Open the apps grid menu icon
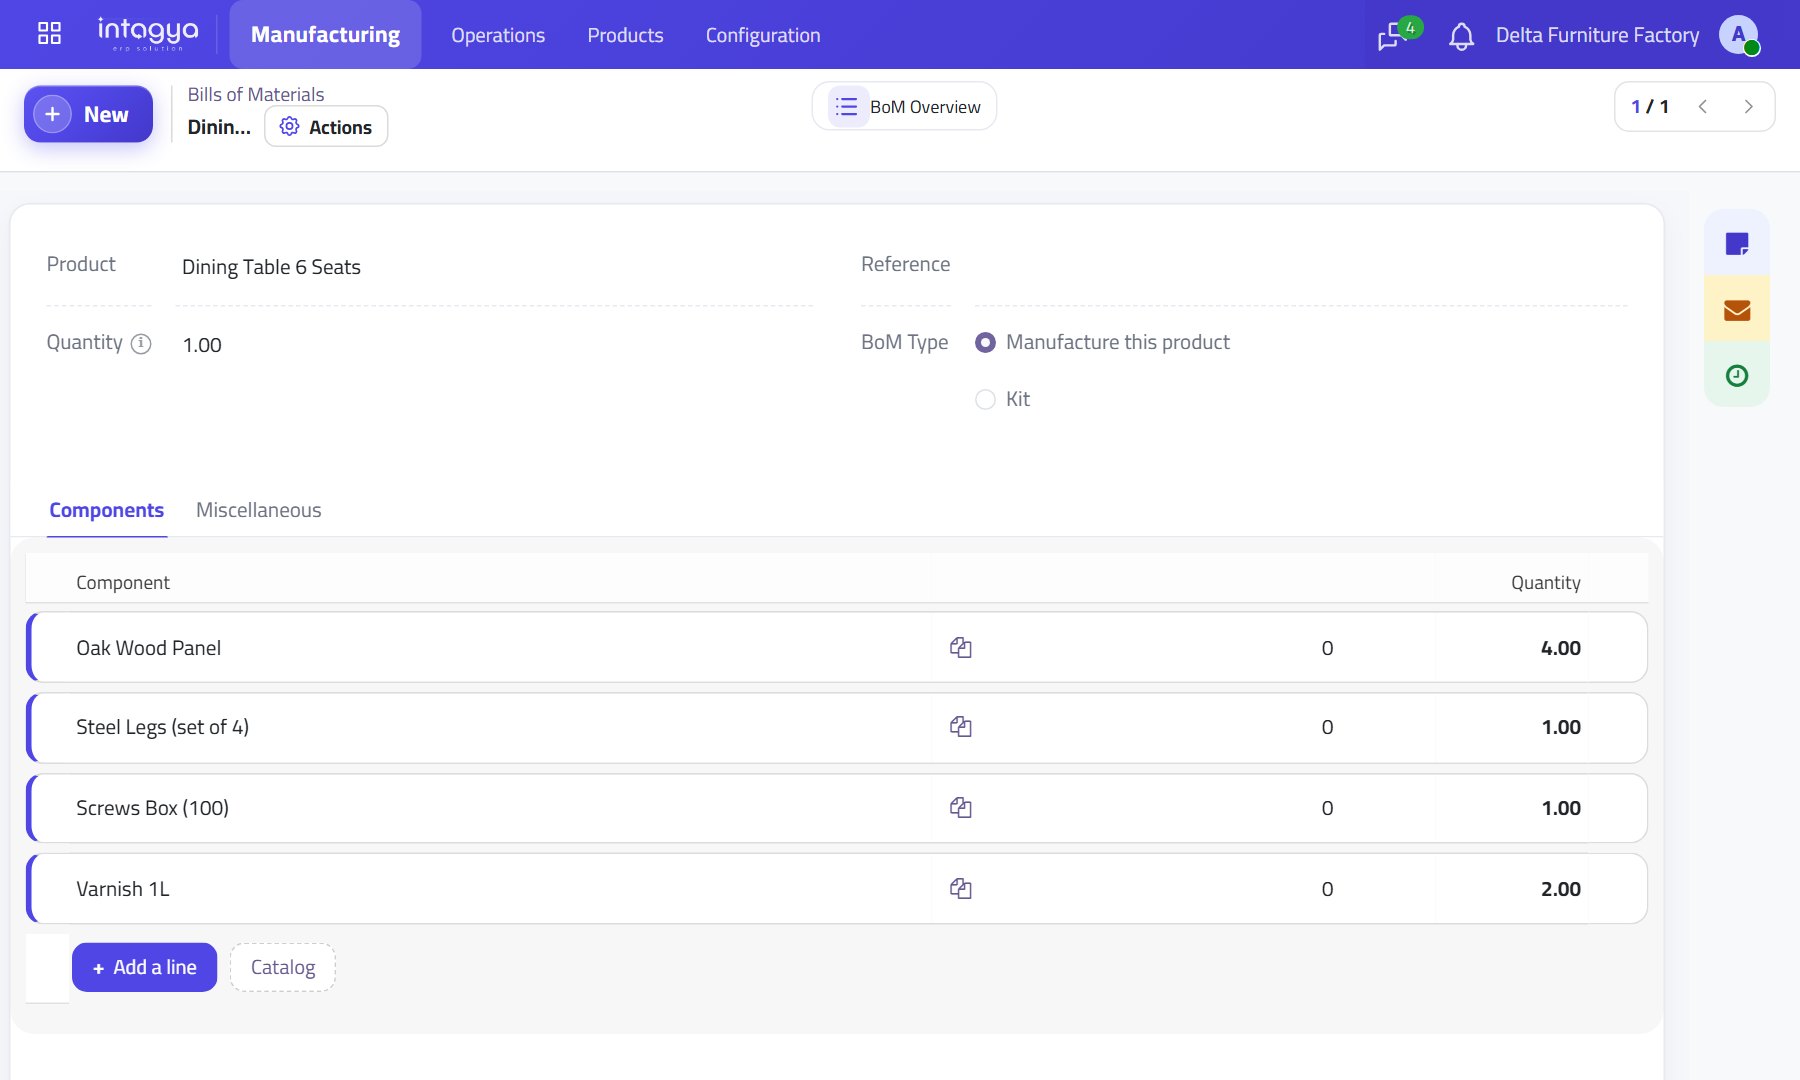This screenshot has height=1080, width=1800. coord(49,34)
